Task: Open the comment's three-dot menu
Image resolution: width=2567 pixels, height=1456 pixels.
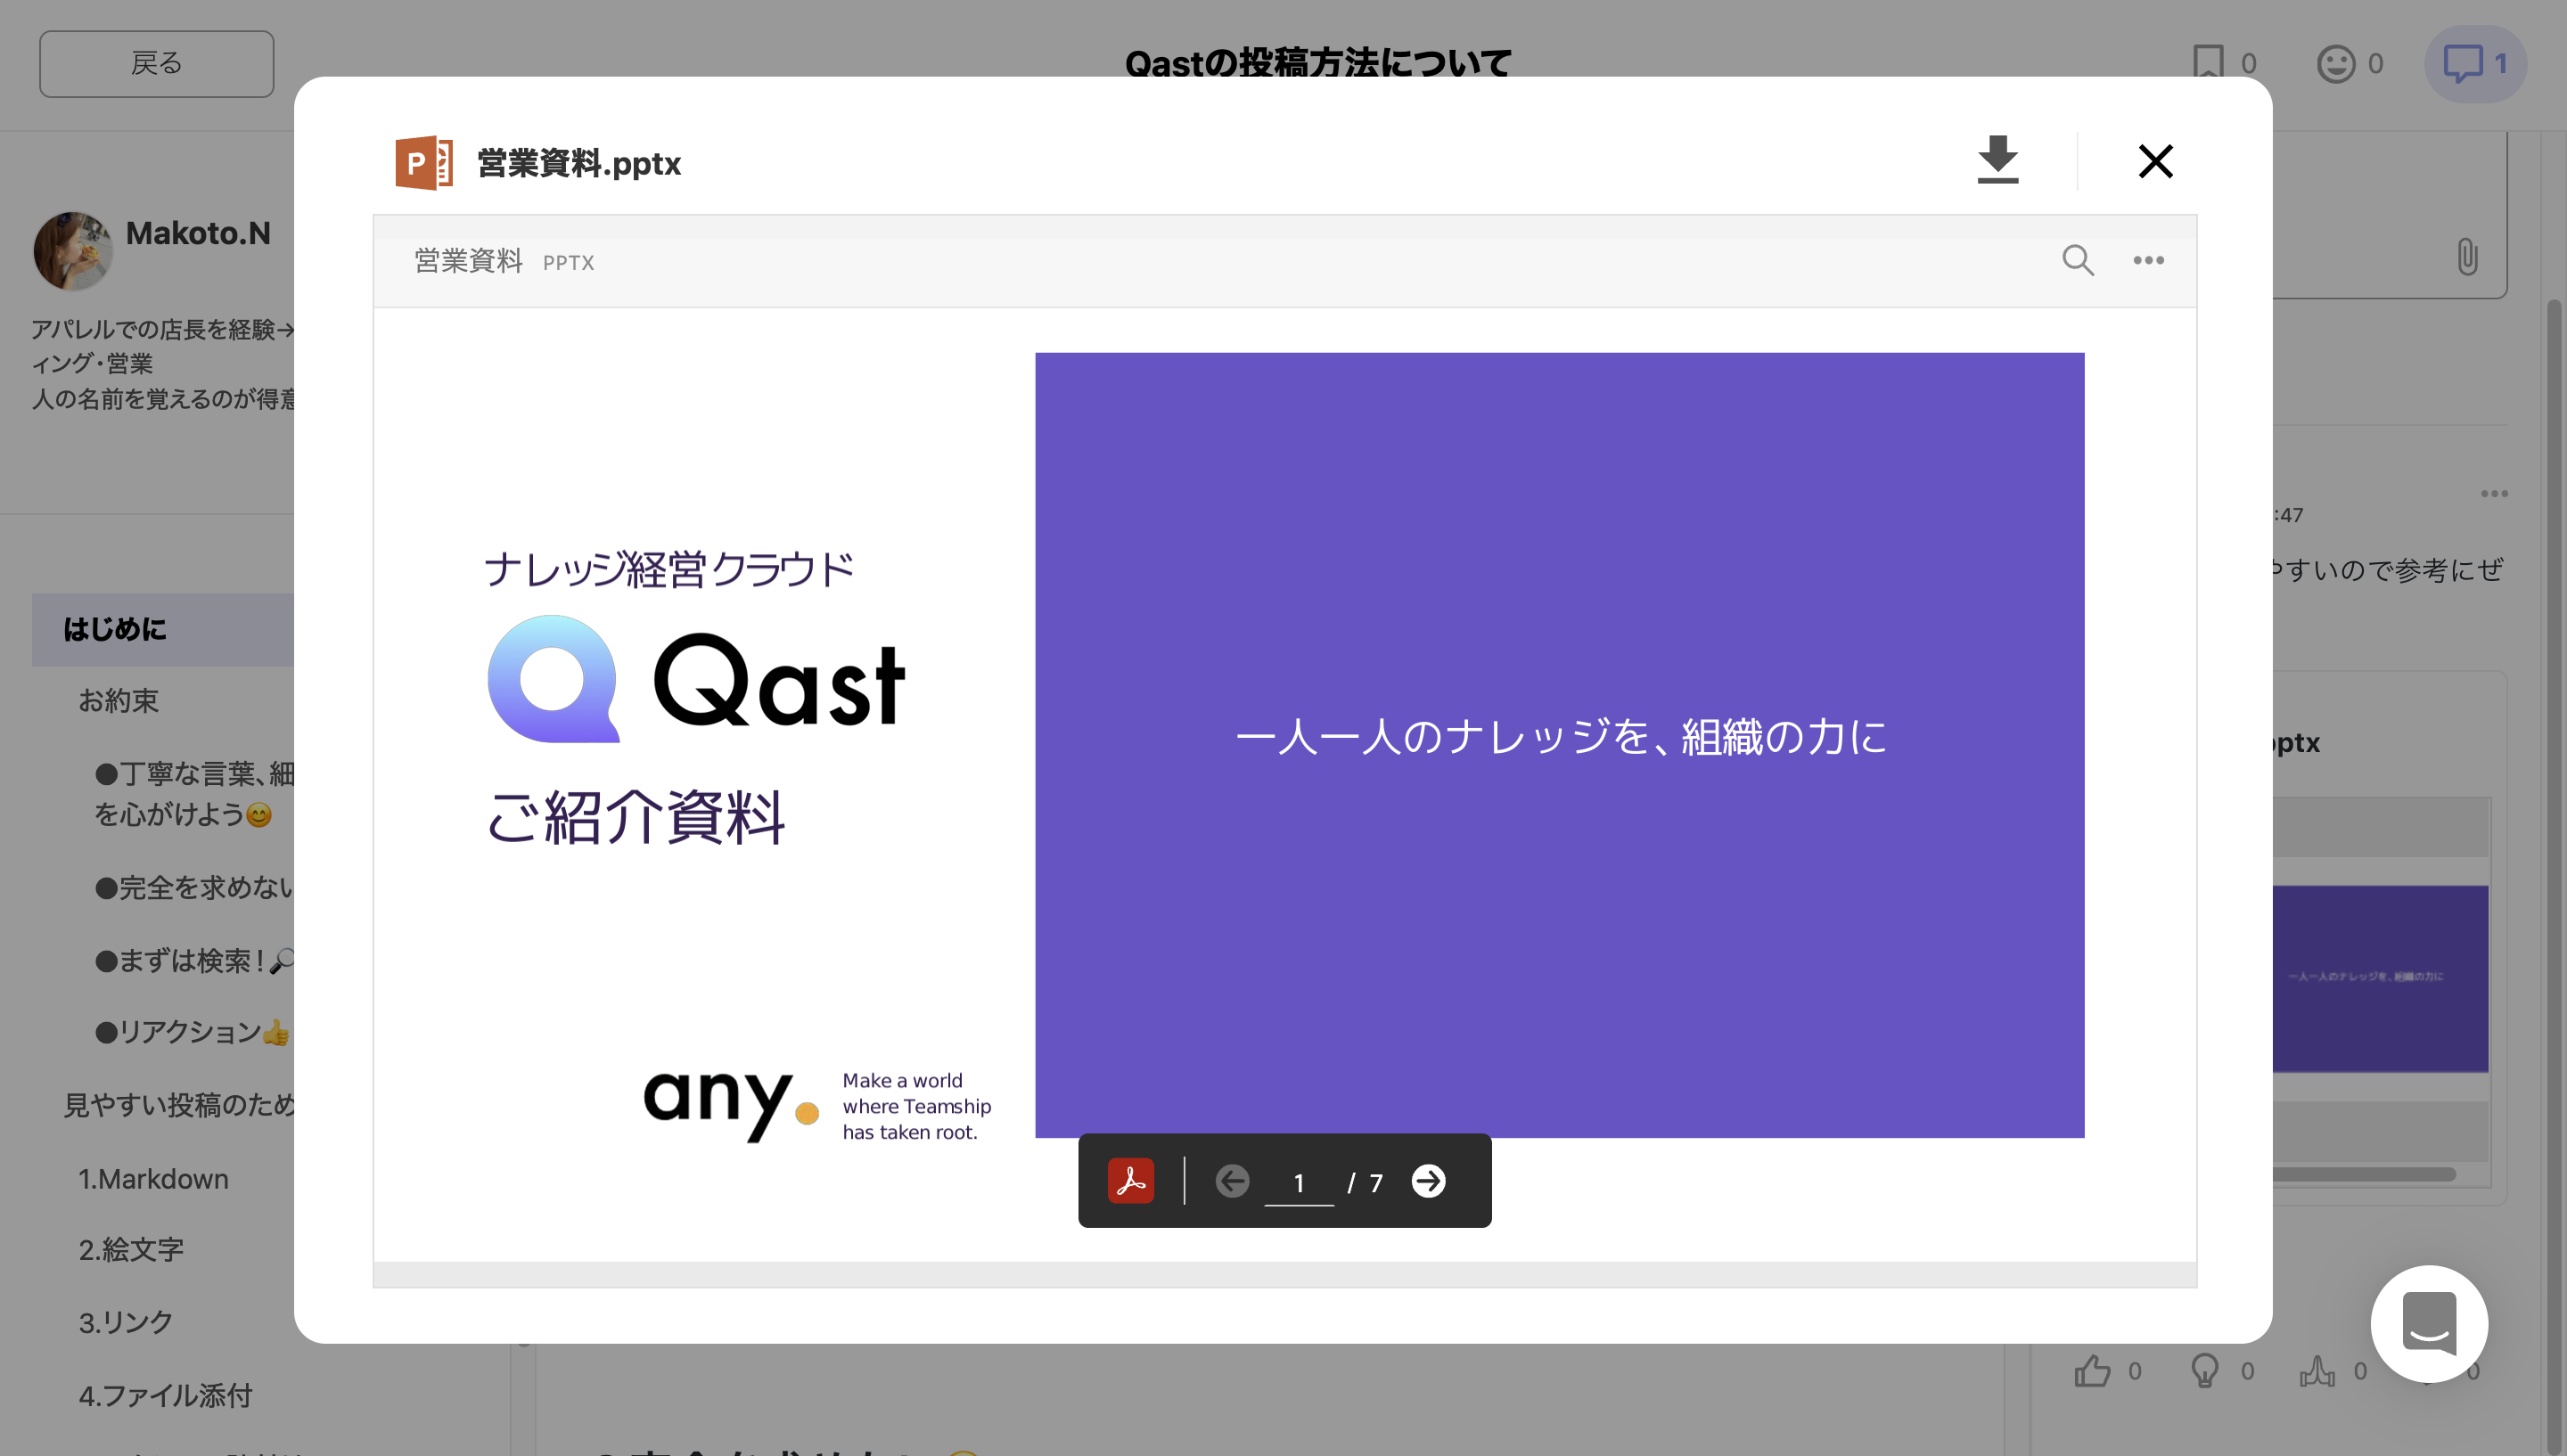Action: click(x=2494, y=493)
